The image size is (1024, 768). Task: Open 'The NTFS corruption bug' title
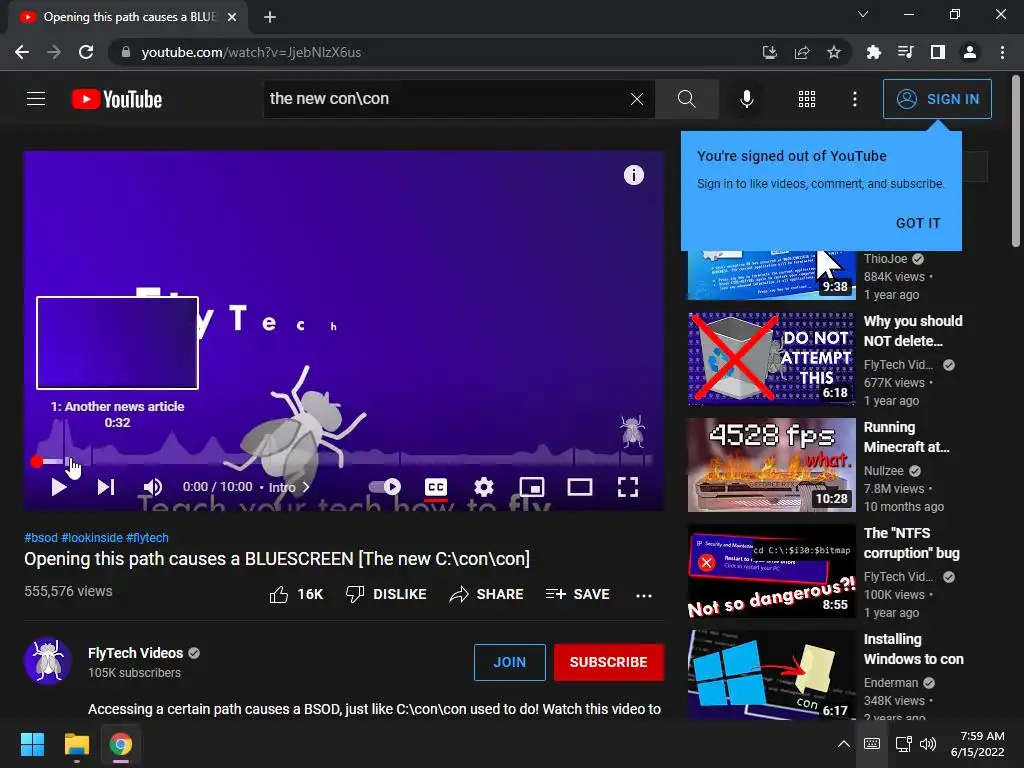coord(911,543)
